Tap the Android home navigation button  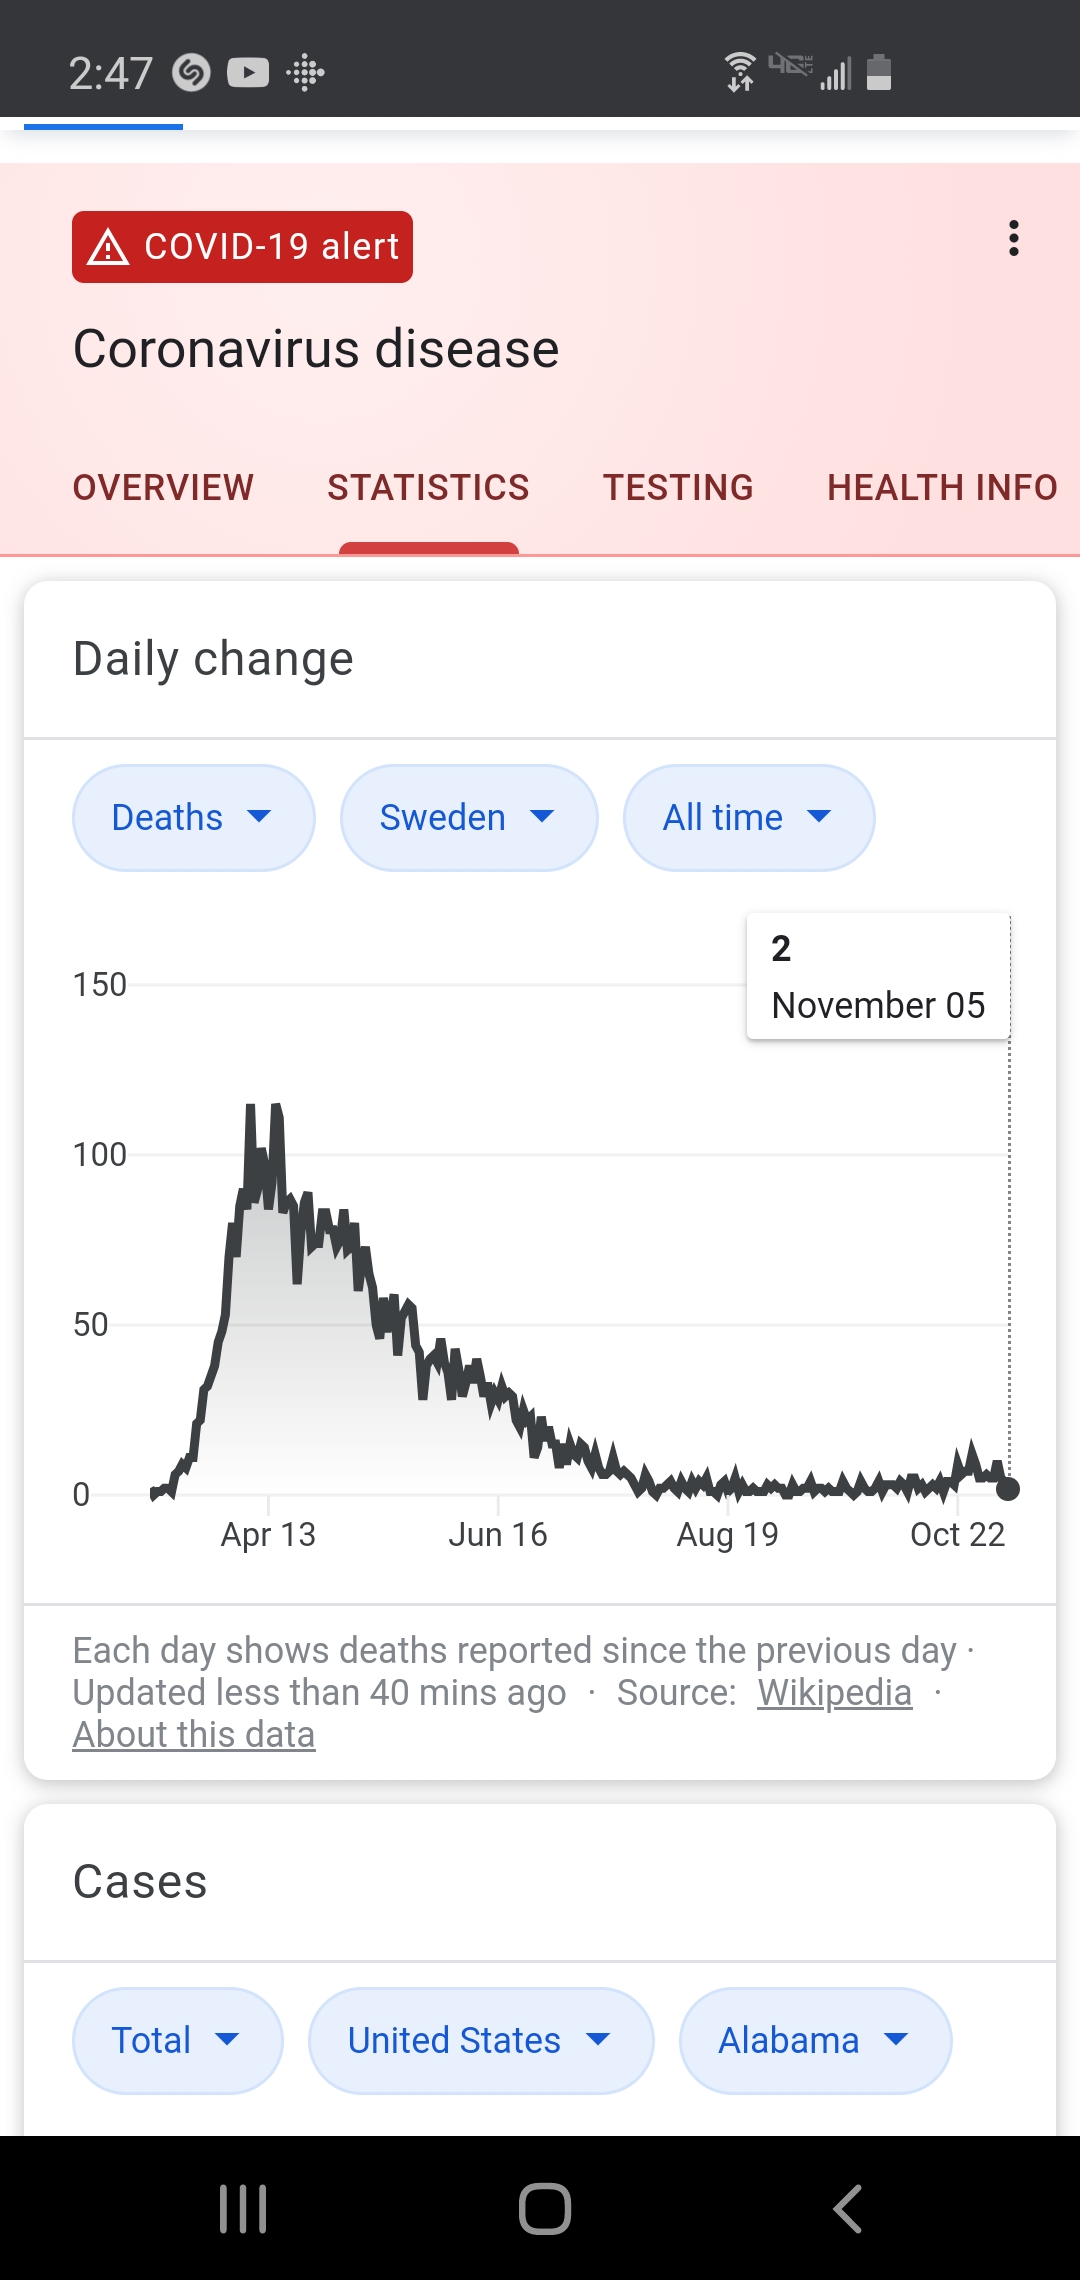pos(544,2208)
